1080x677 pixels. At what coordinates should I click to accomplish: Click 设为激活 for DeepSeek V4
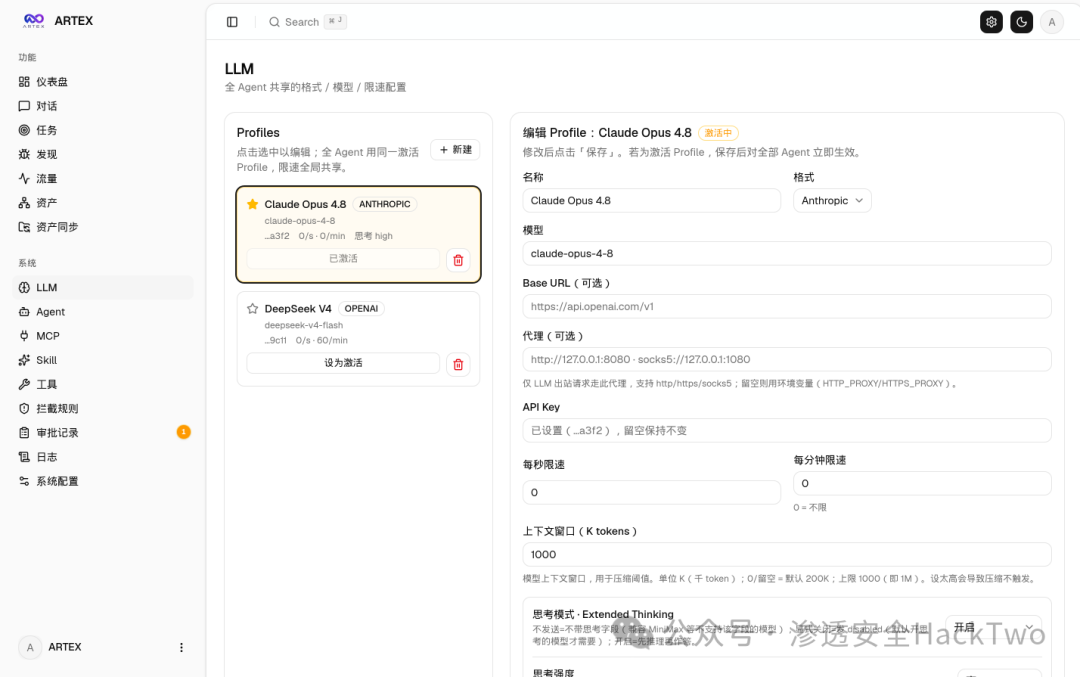(343, 363)
